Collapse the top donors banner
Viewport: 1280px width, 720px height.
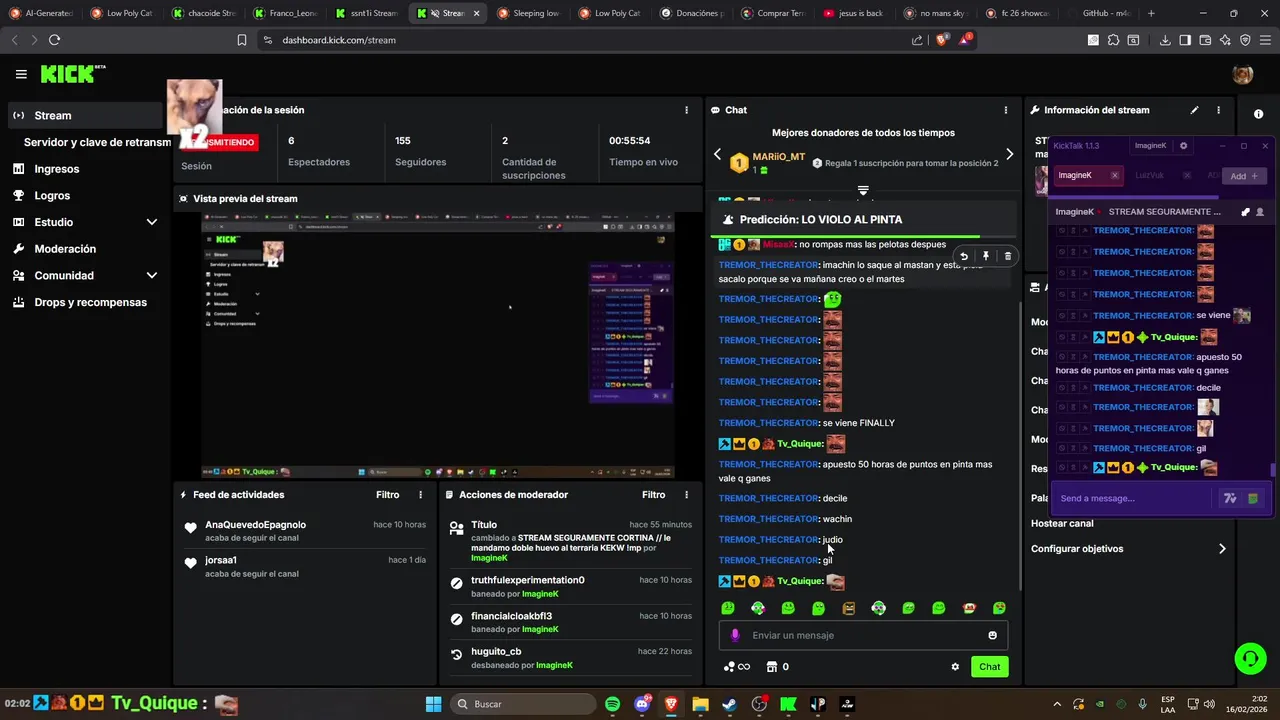[863, 190]
